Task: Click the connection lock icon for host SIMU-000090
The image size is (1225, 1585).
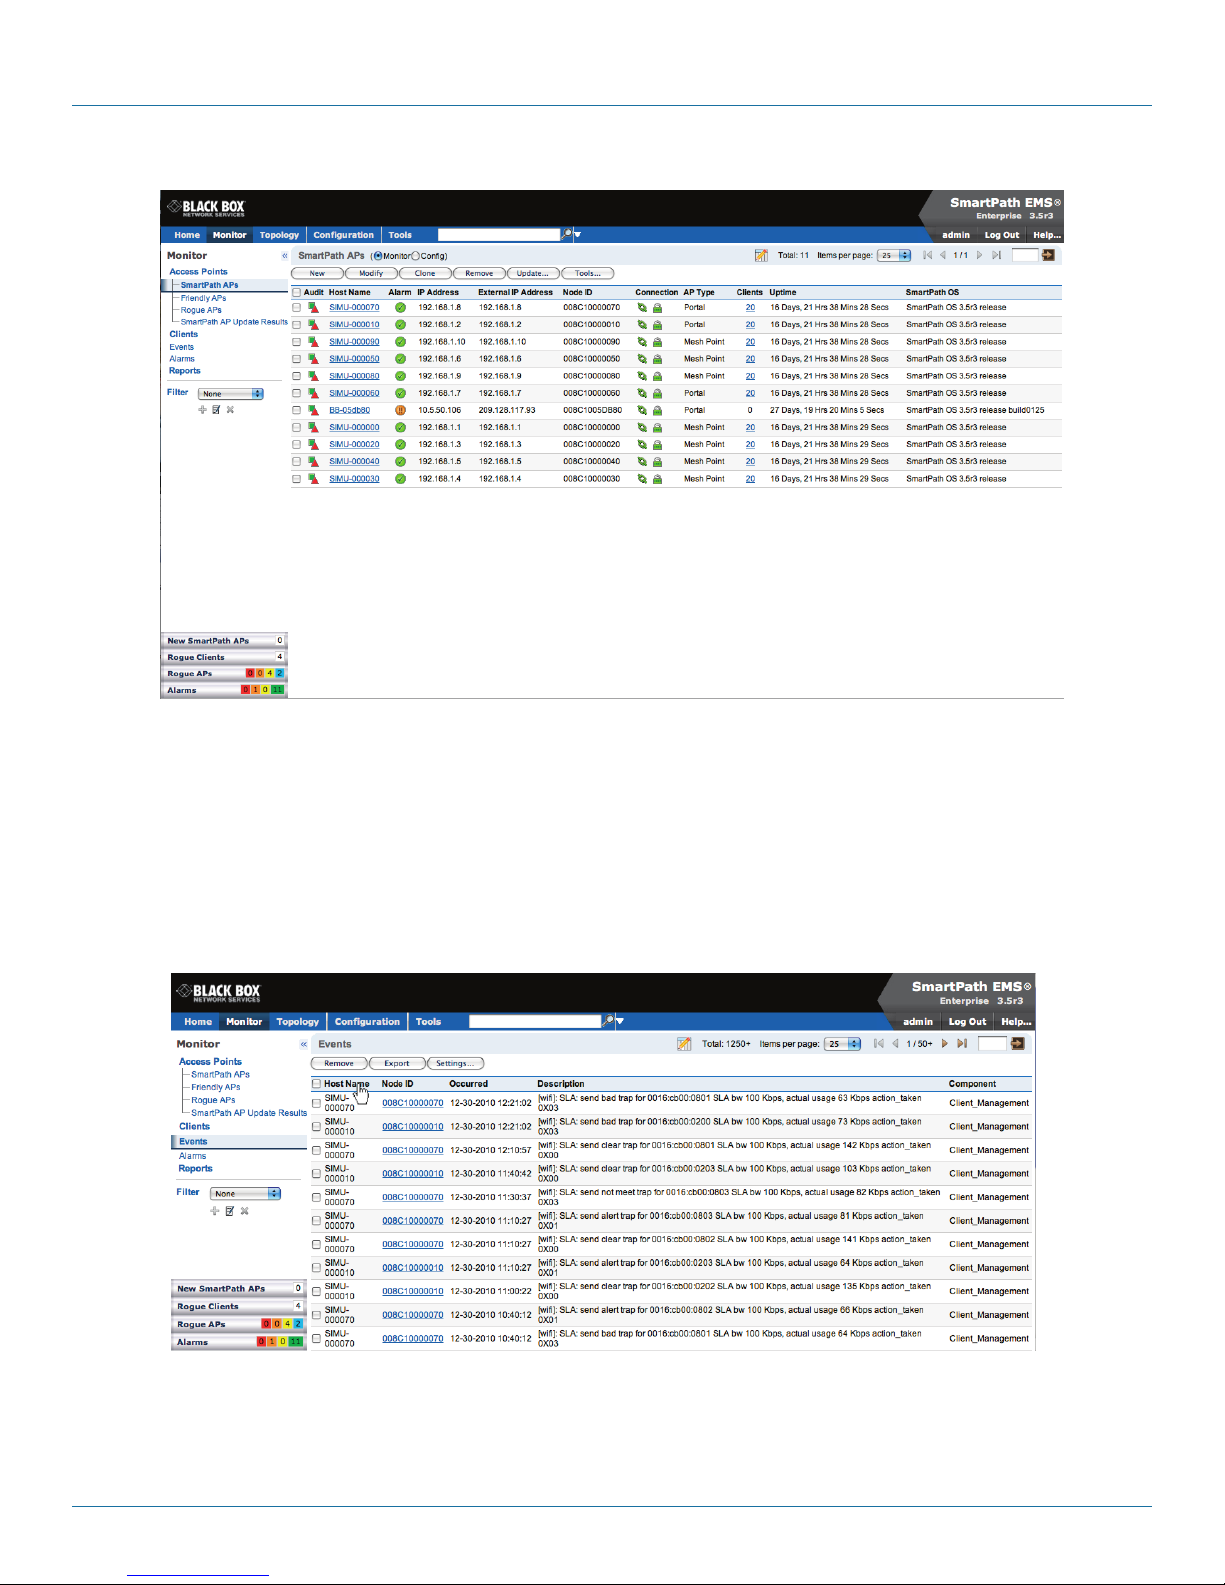Action: tap(657, 342)
